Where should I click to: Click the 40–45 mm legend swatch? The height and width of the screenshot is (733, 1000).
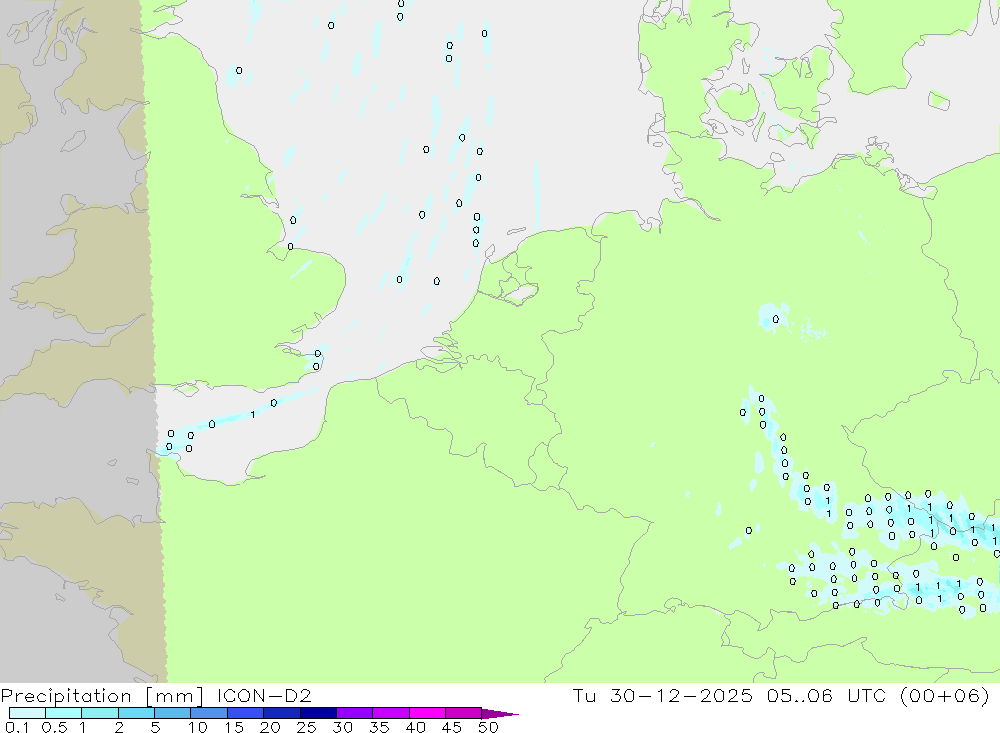click(427, 713)
